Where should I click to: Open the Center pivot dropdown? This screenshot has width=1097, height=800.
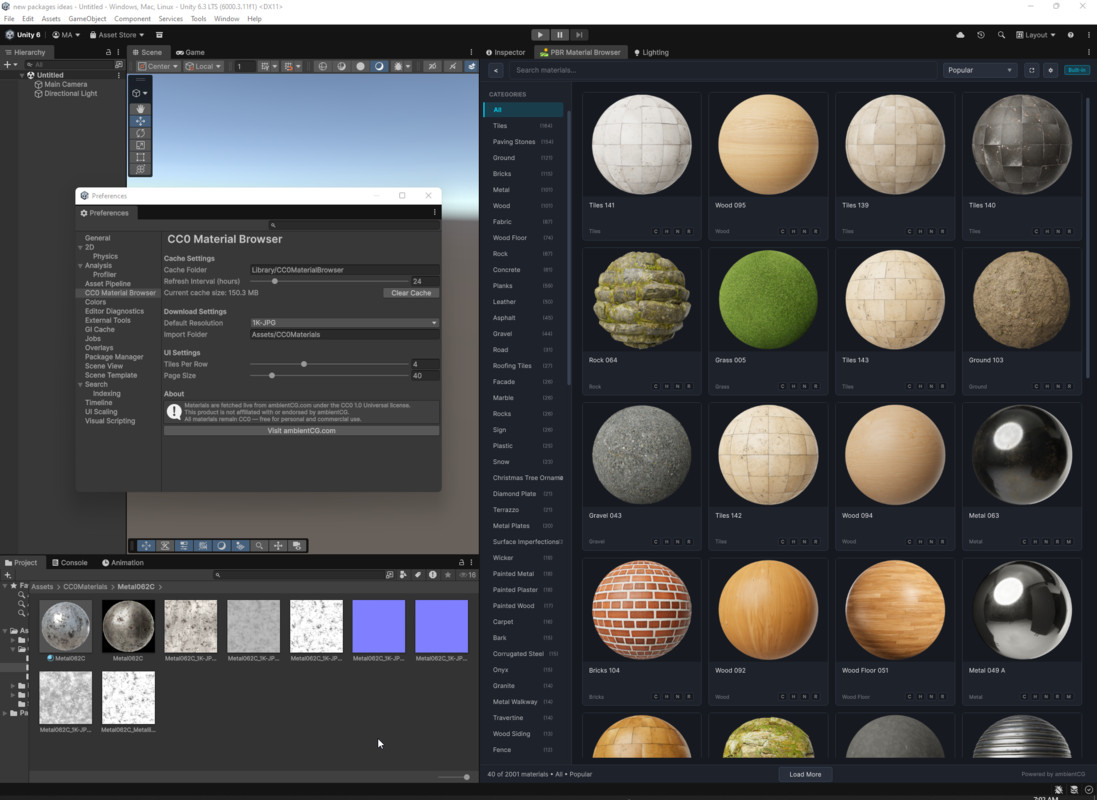(x=157, y=66)
